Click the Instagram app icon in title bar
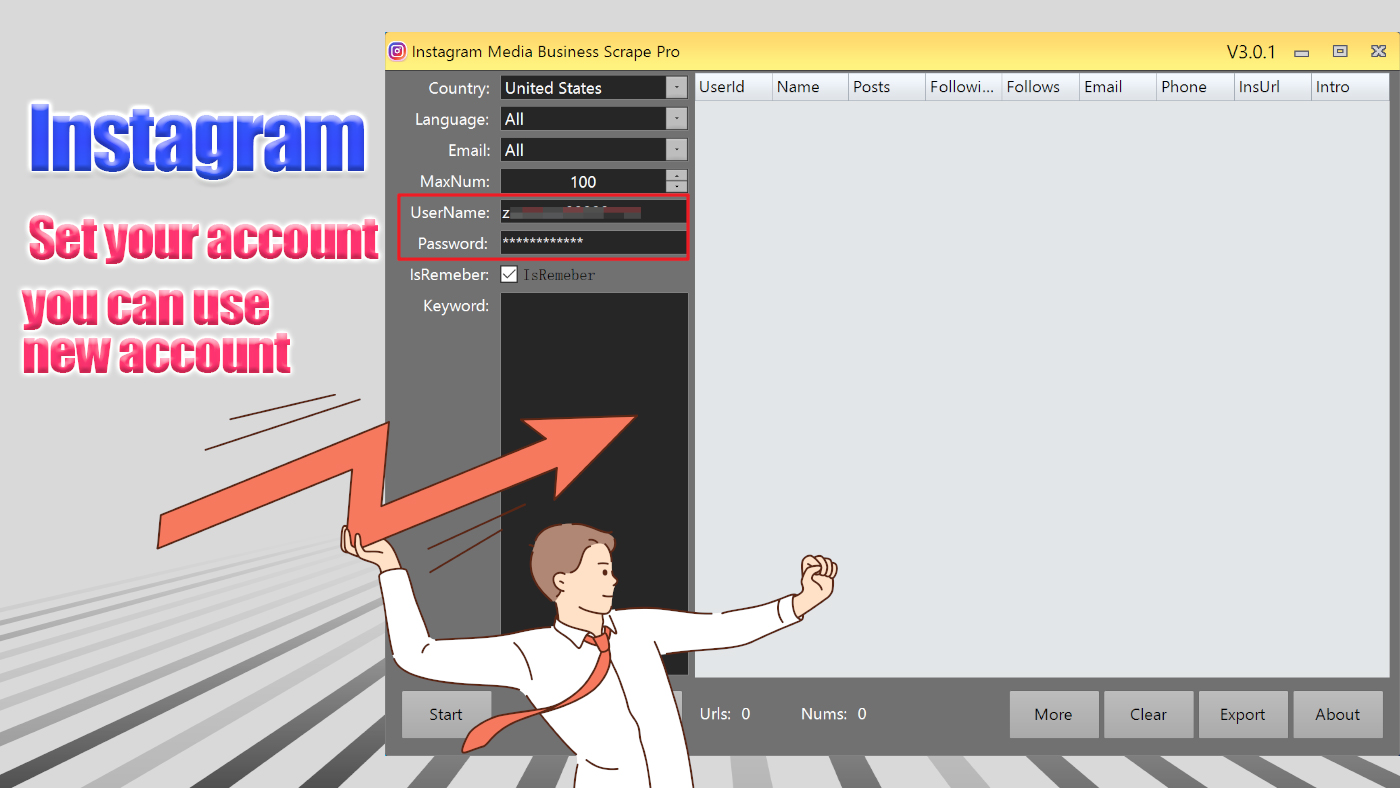Screen dimensions: 1400x788 click(398, 51)
